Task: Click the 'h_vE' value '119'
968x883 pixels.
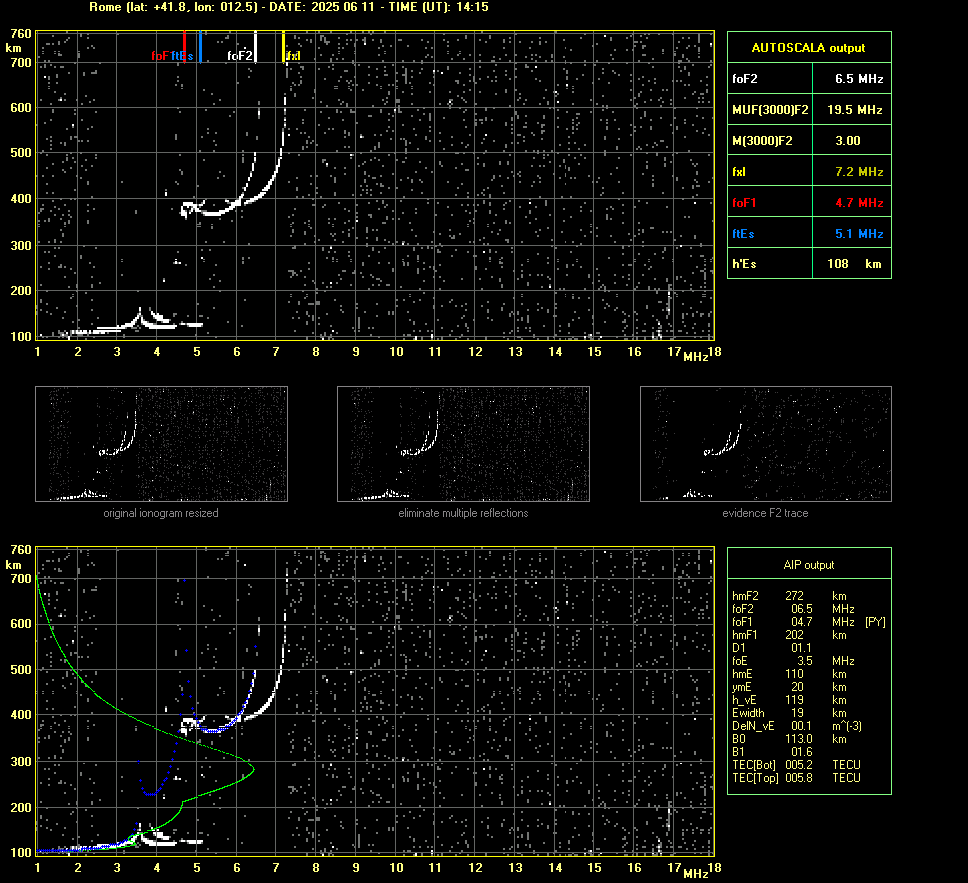Action: pos(795,700)
